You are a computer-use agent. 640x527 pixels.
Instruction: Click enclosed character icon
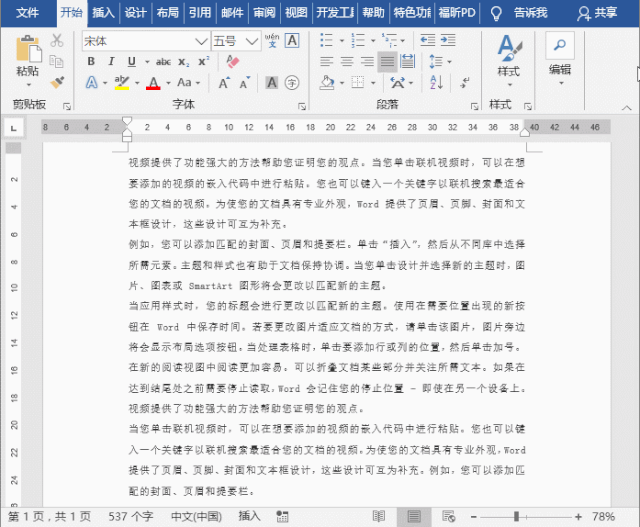[292, 82]
